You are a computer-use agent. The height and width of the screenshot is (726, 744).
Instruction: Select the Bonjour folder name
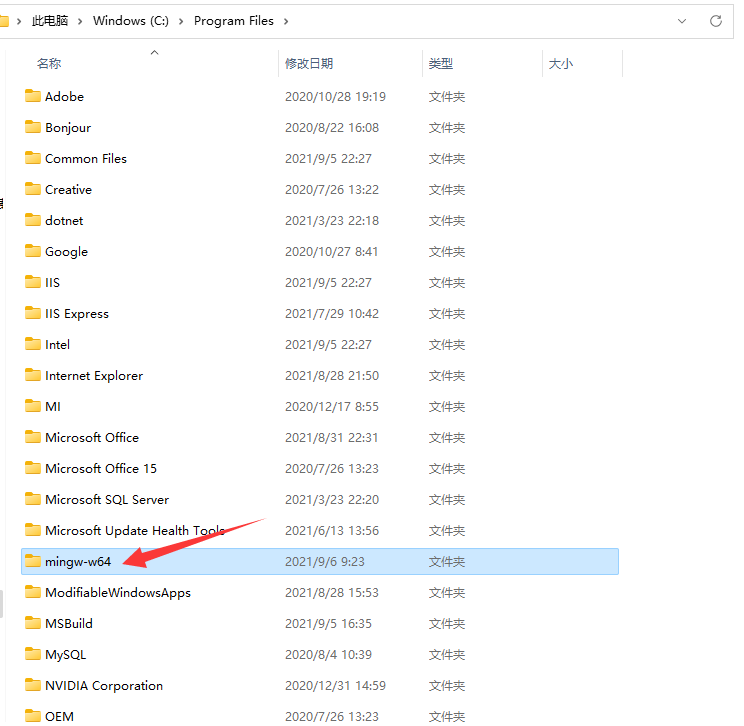coord(68,128)
